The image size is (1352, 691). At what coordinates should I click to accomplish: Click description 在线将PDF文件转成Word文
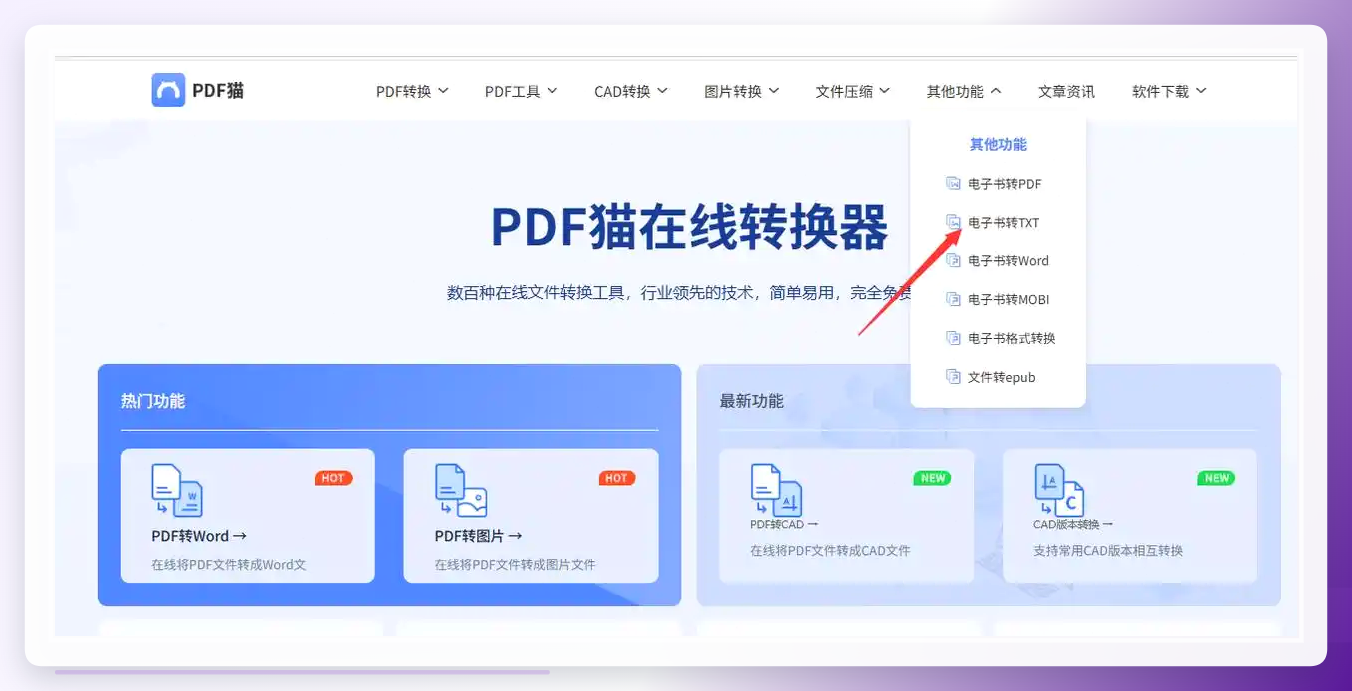tap(229, 564)
